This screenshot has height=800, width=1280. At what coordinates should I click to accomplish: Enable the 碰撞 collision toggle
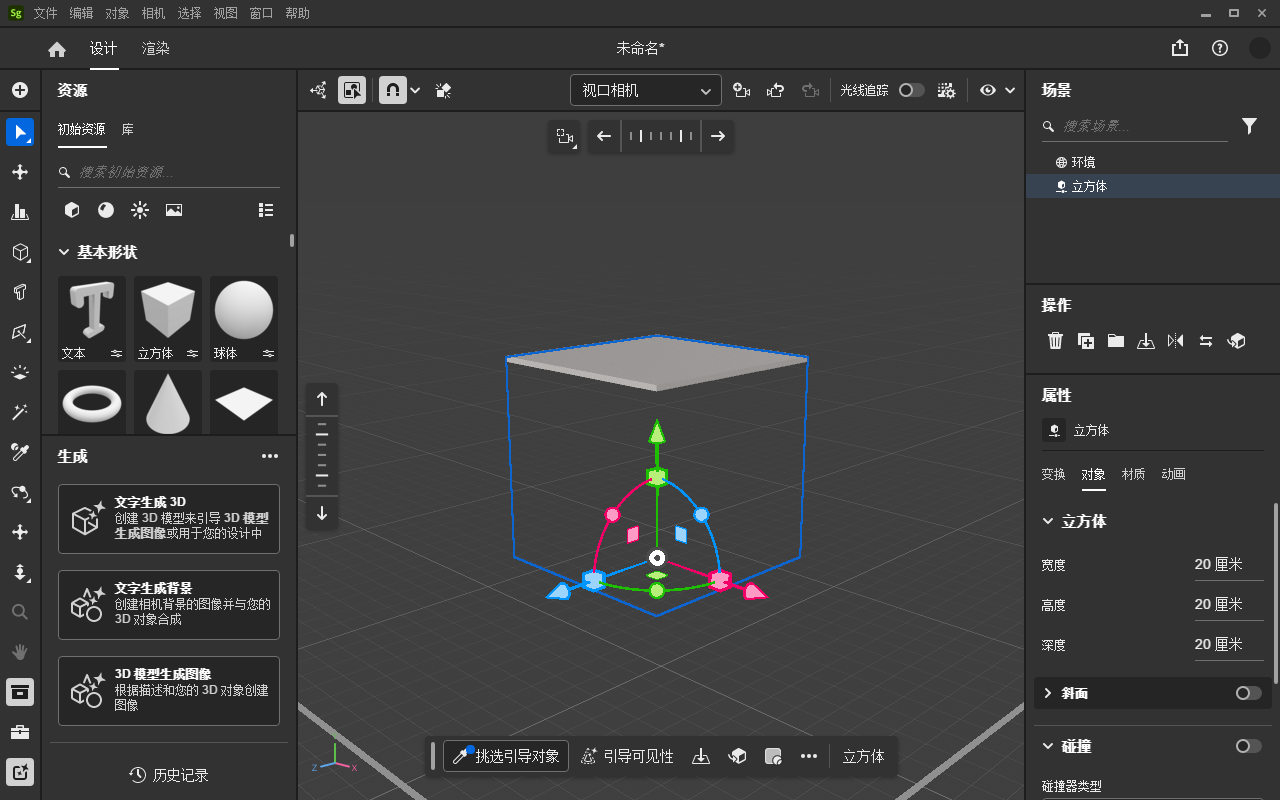click(x=1248, y=746)
